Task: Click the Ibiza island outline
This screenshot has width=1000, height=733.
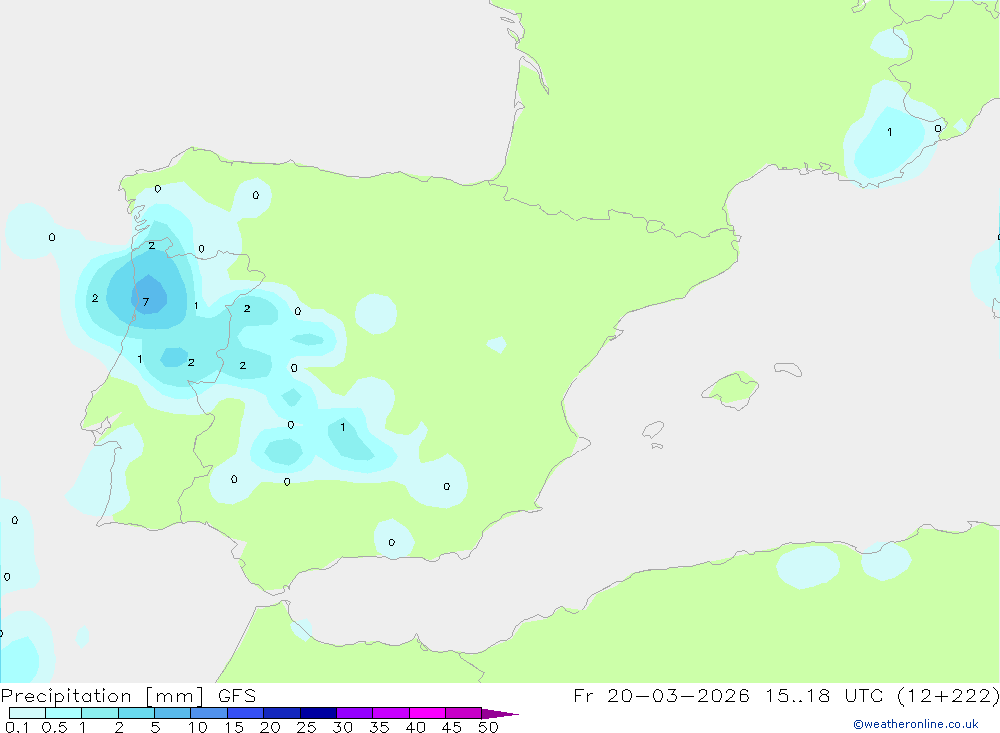Action: pos(653,430)
